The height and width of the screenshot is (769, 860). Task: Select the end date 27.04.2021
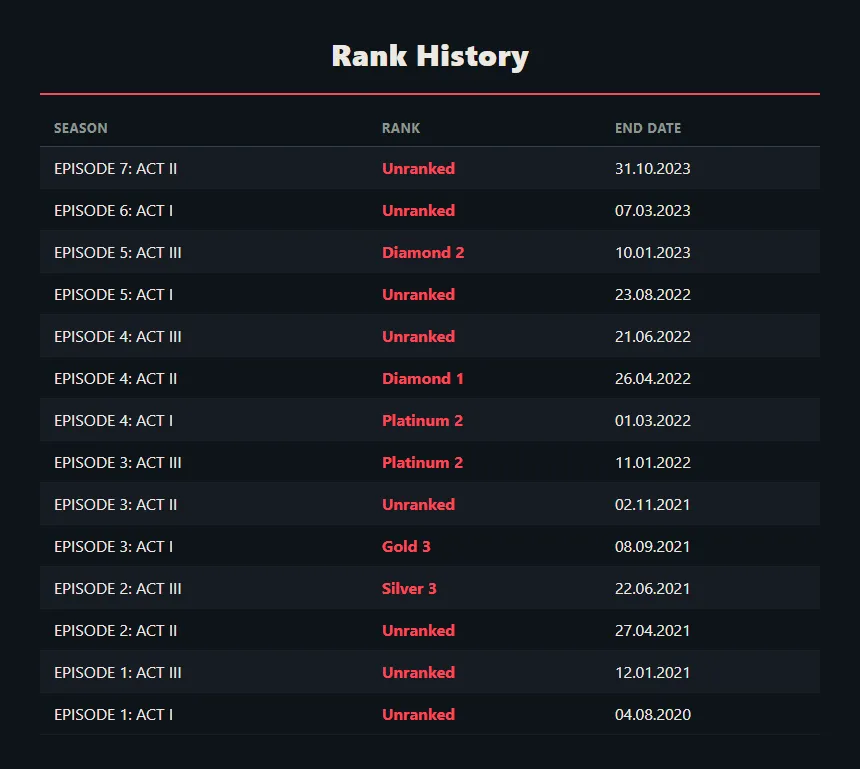tap(652, 631)
